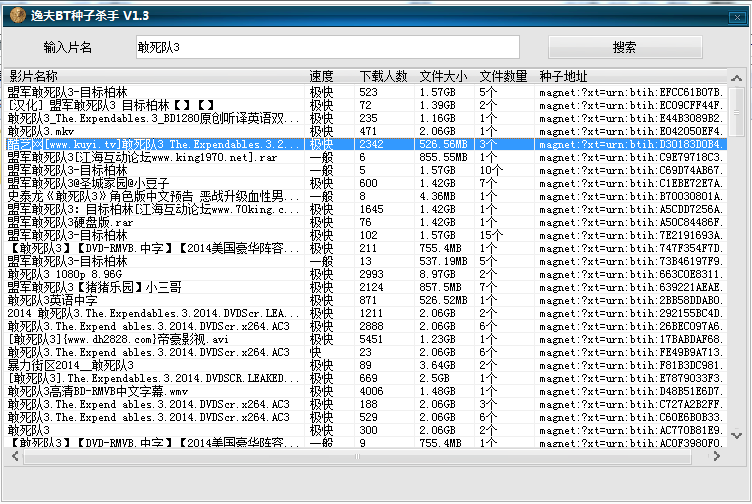The width and height of the screenshot is (752, 504).
Task: Select row 盟军敢死队3[江海互动论坛www.king1970.net].rar
Action: coord(365,157)
